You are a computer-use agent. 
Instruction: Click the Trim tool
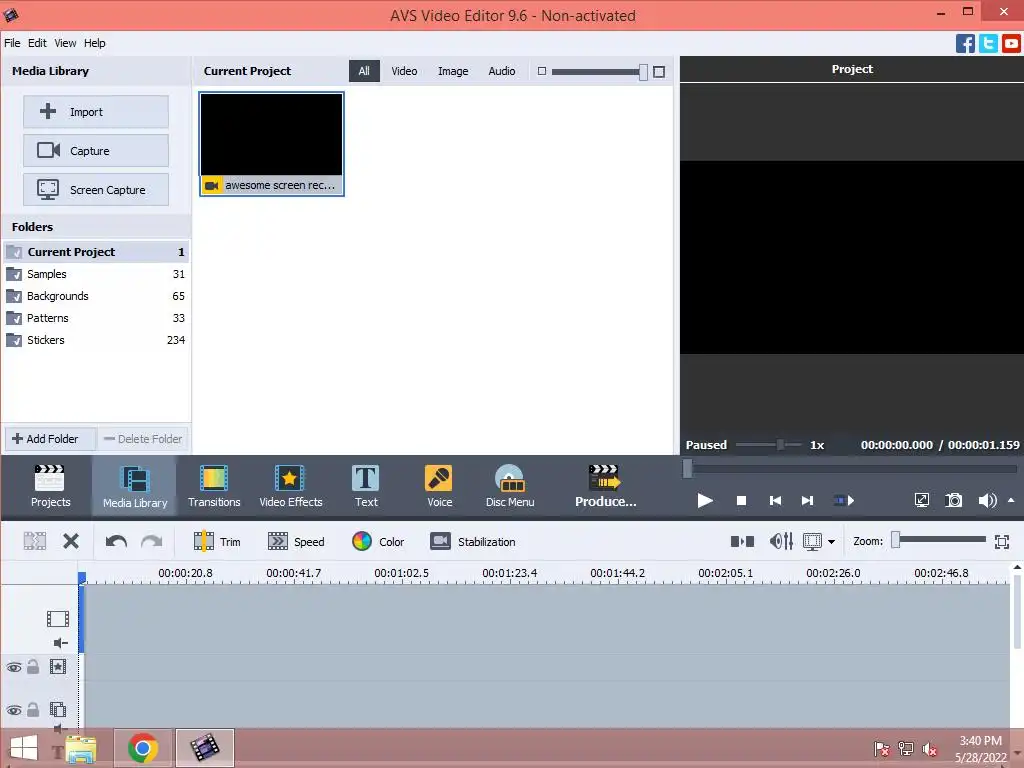pos(217,541)
